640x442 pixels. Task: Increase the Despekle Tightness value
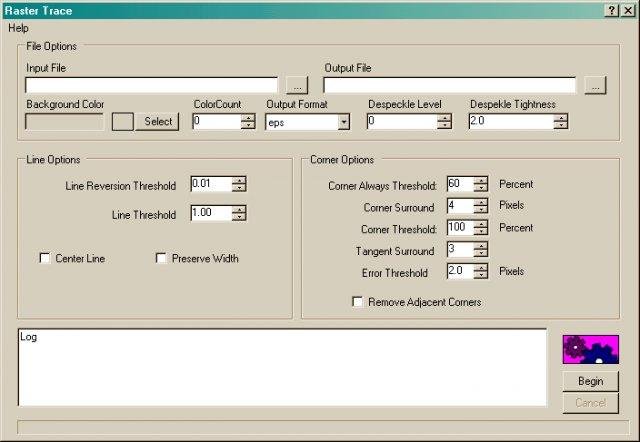point(561,118)
